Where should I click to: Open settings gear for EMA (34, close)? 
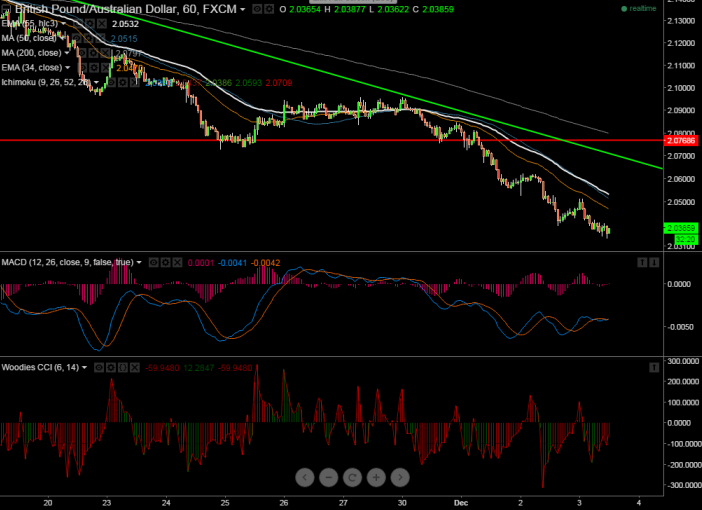[94, 68]
